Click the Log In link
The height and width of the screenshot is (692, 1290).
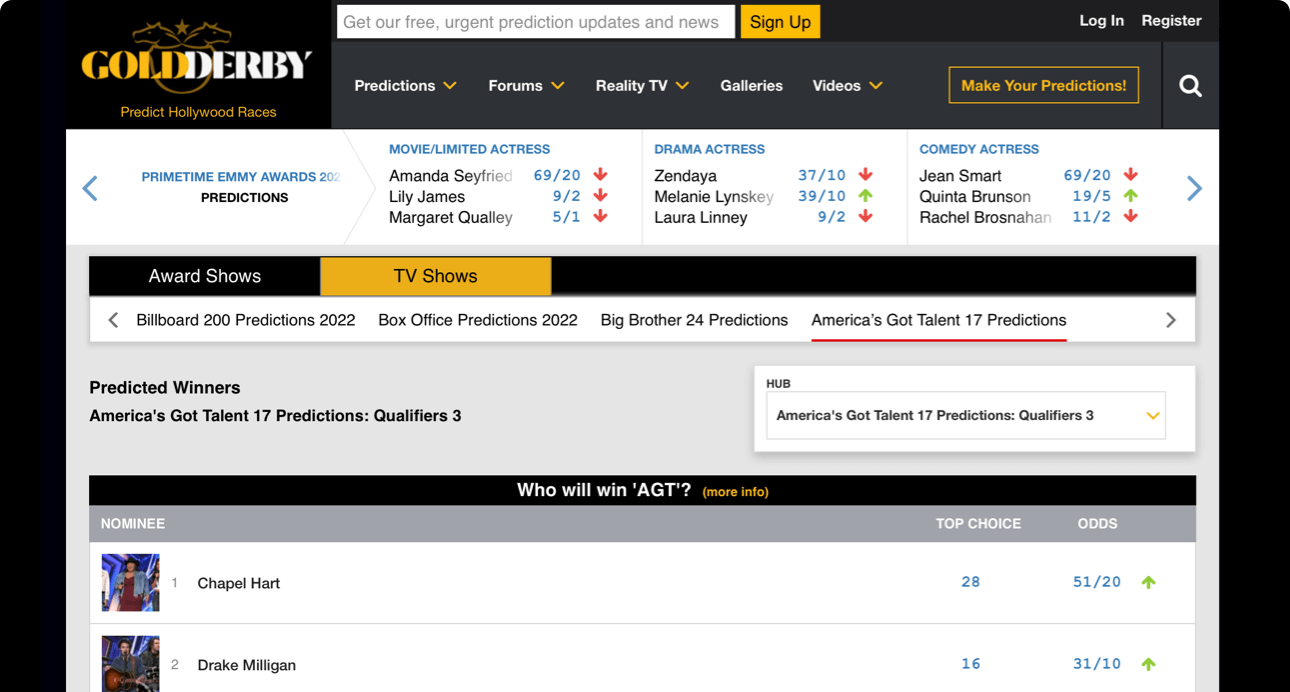(1102, 20)
